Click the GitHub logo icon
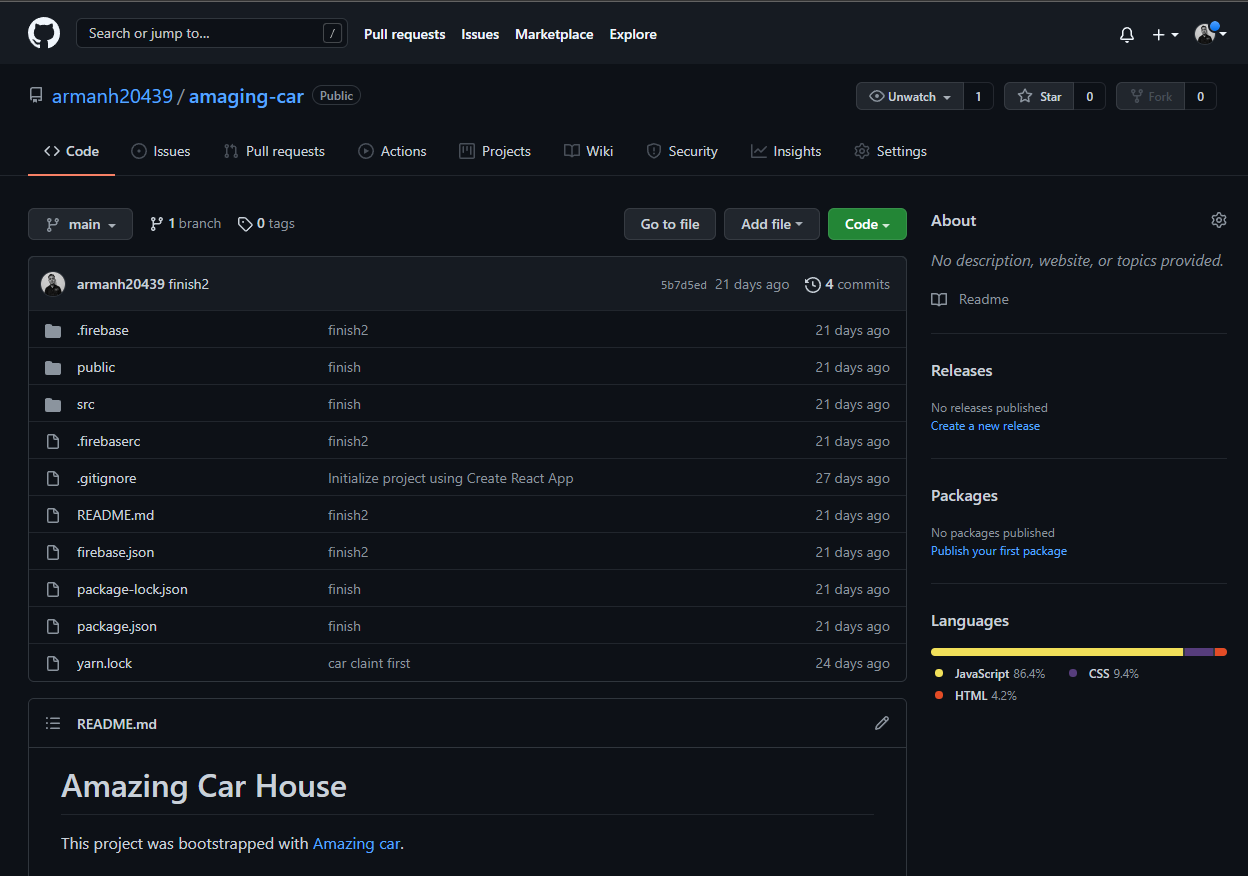The width and height of the screenshot is (1248, 876). (x=44, y=33)
